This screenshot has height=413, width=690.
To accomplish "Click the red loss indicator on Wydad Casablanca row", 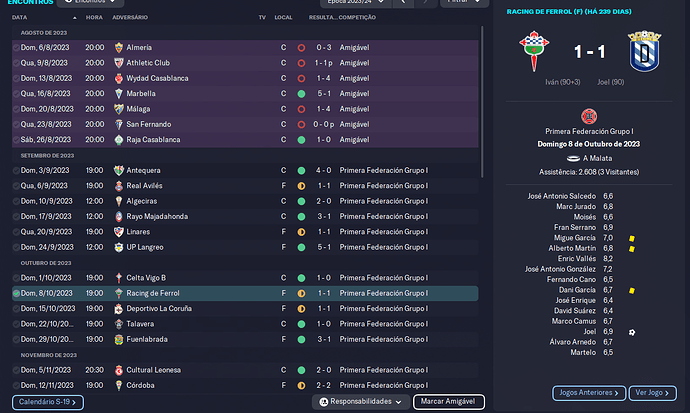I will click(x=301, y=78).
